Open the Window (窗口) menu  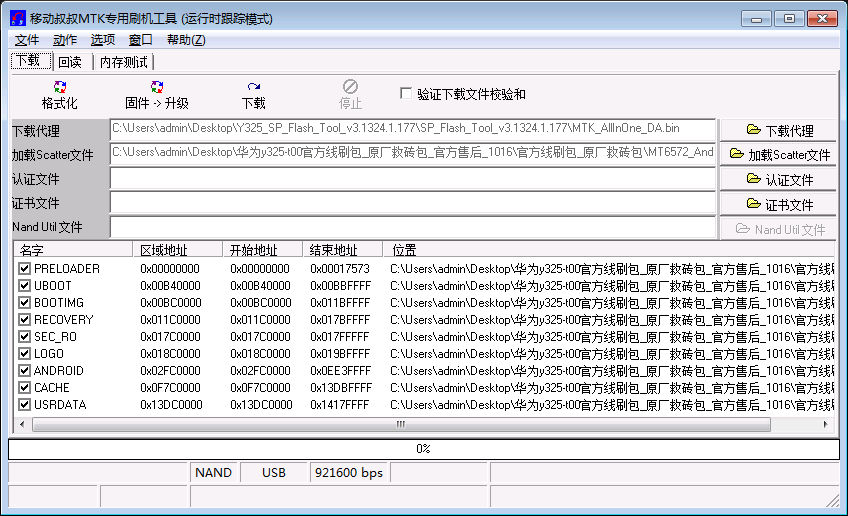[141, 40]
